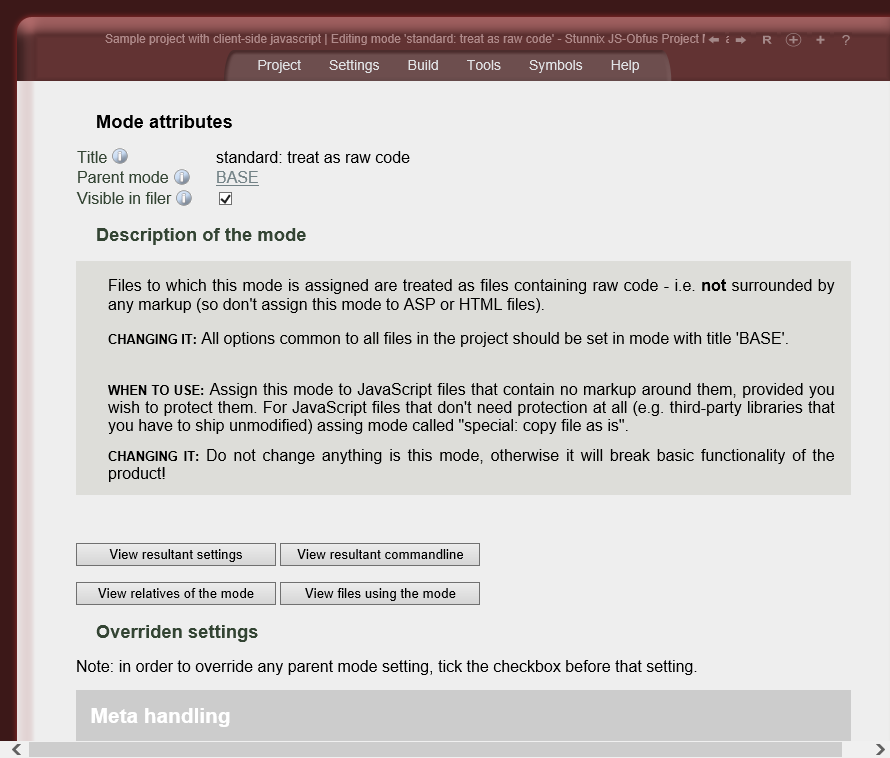Click View resultant commandline
Viewport: 890px width, 758px height.
click(x=380, y=554)
